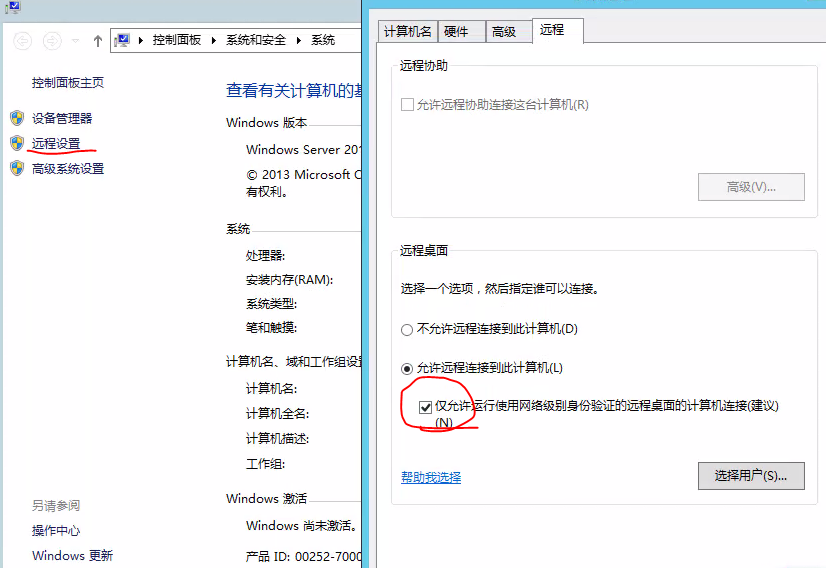Viewport: 826px width, 568px height.
Task: Select 不允许远程连接到此计算机 radio button
Action: (407, 330)
